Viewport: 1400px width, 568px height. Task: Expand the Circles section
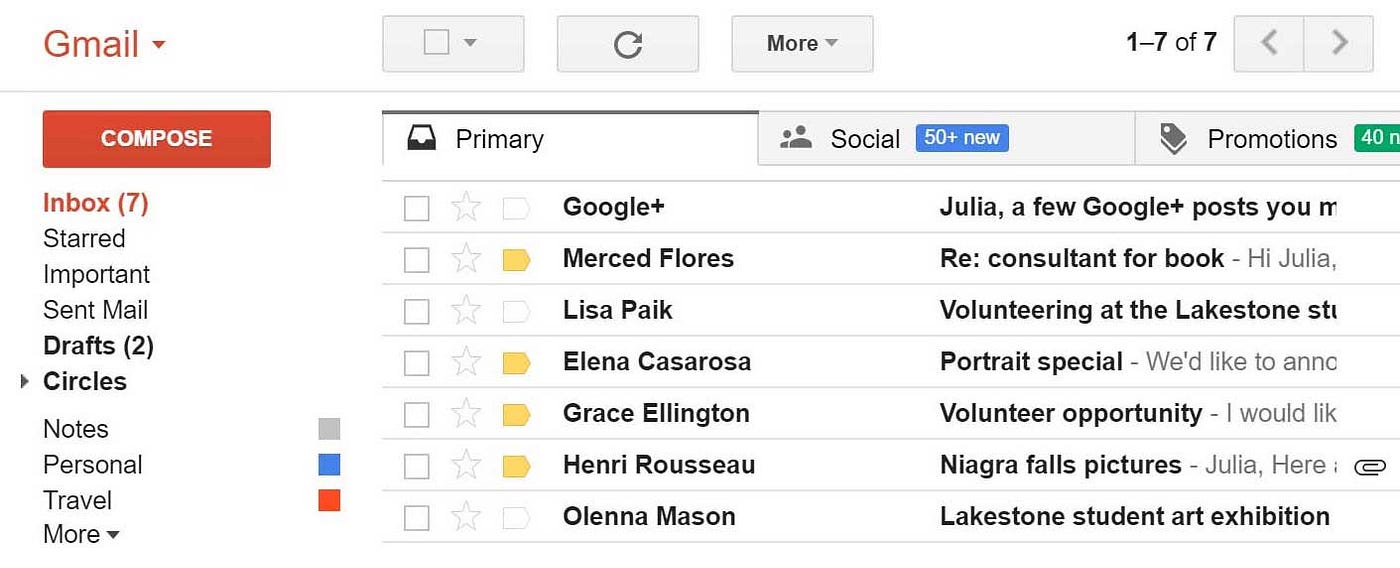tap(25, 381)
